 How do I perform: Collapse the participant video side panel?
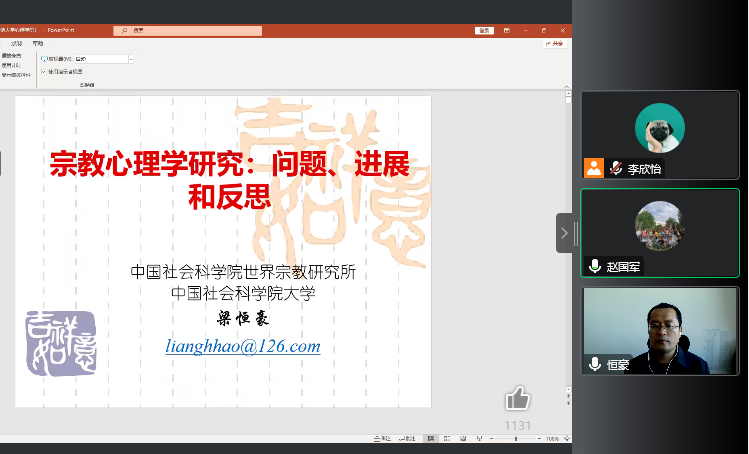coord(564,233)
